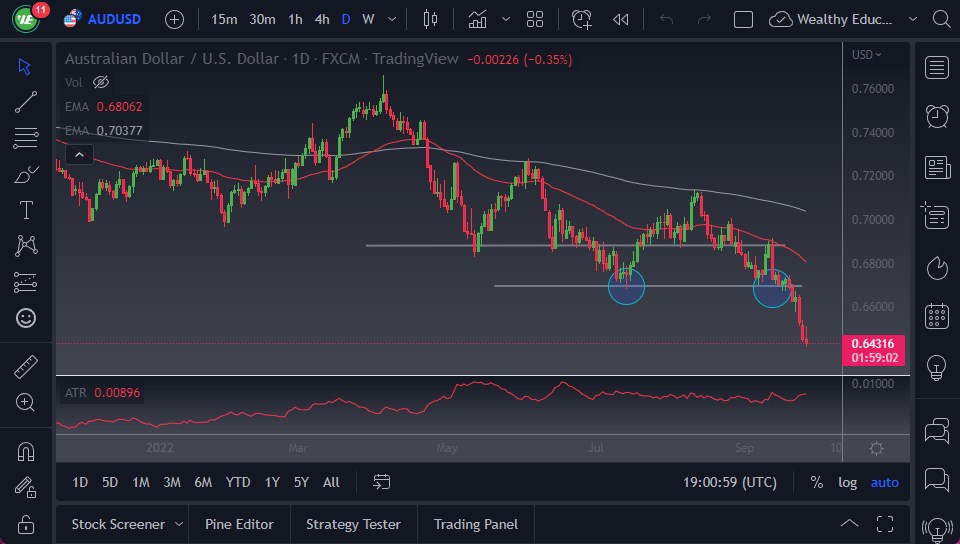
Task: Select the measure ruler tool
Action: [x=26, y=366]
